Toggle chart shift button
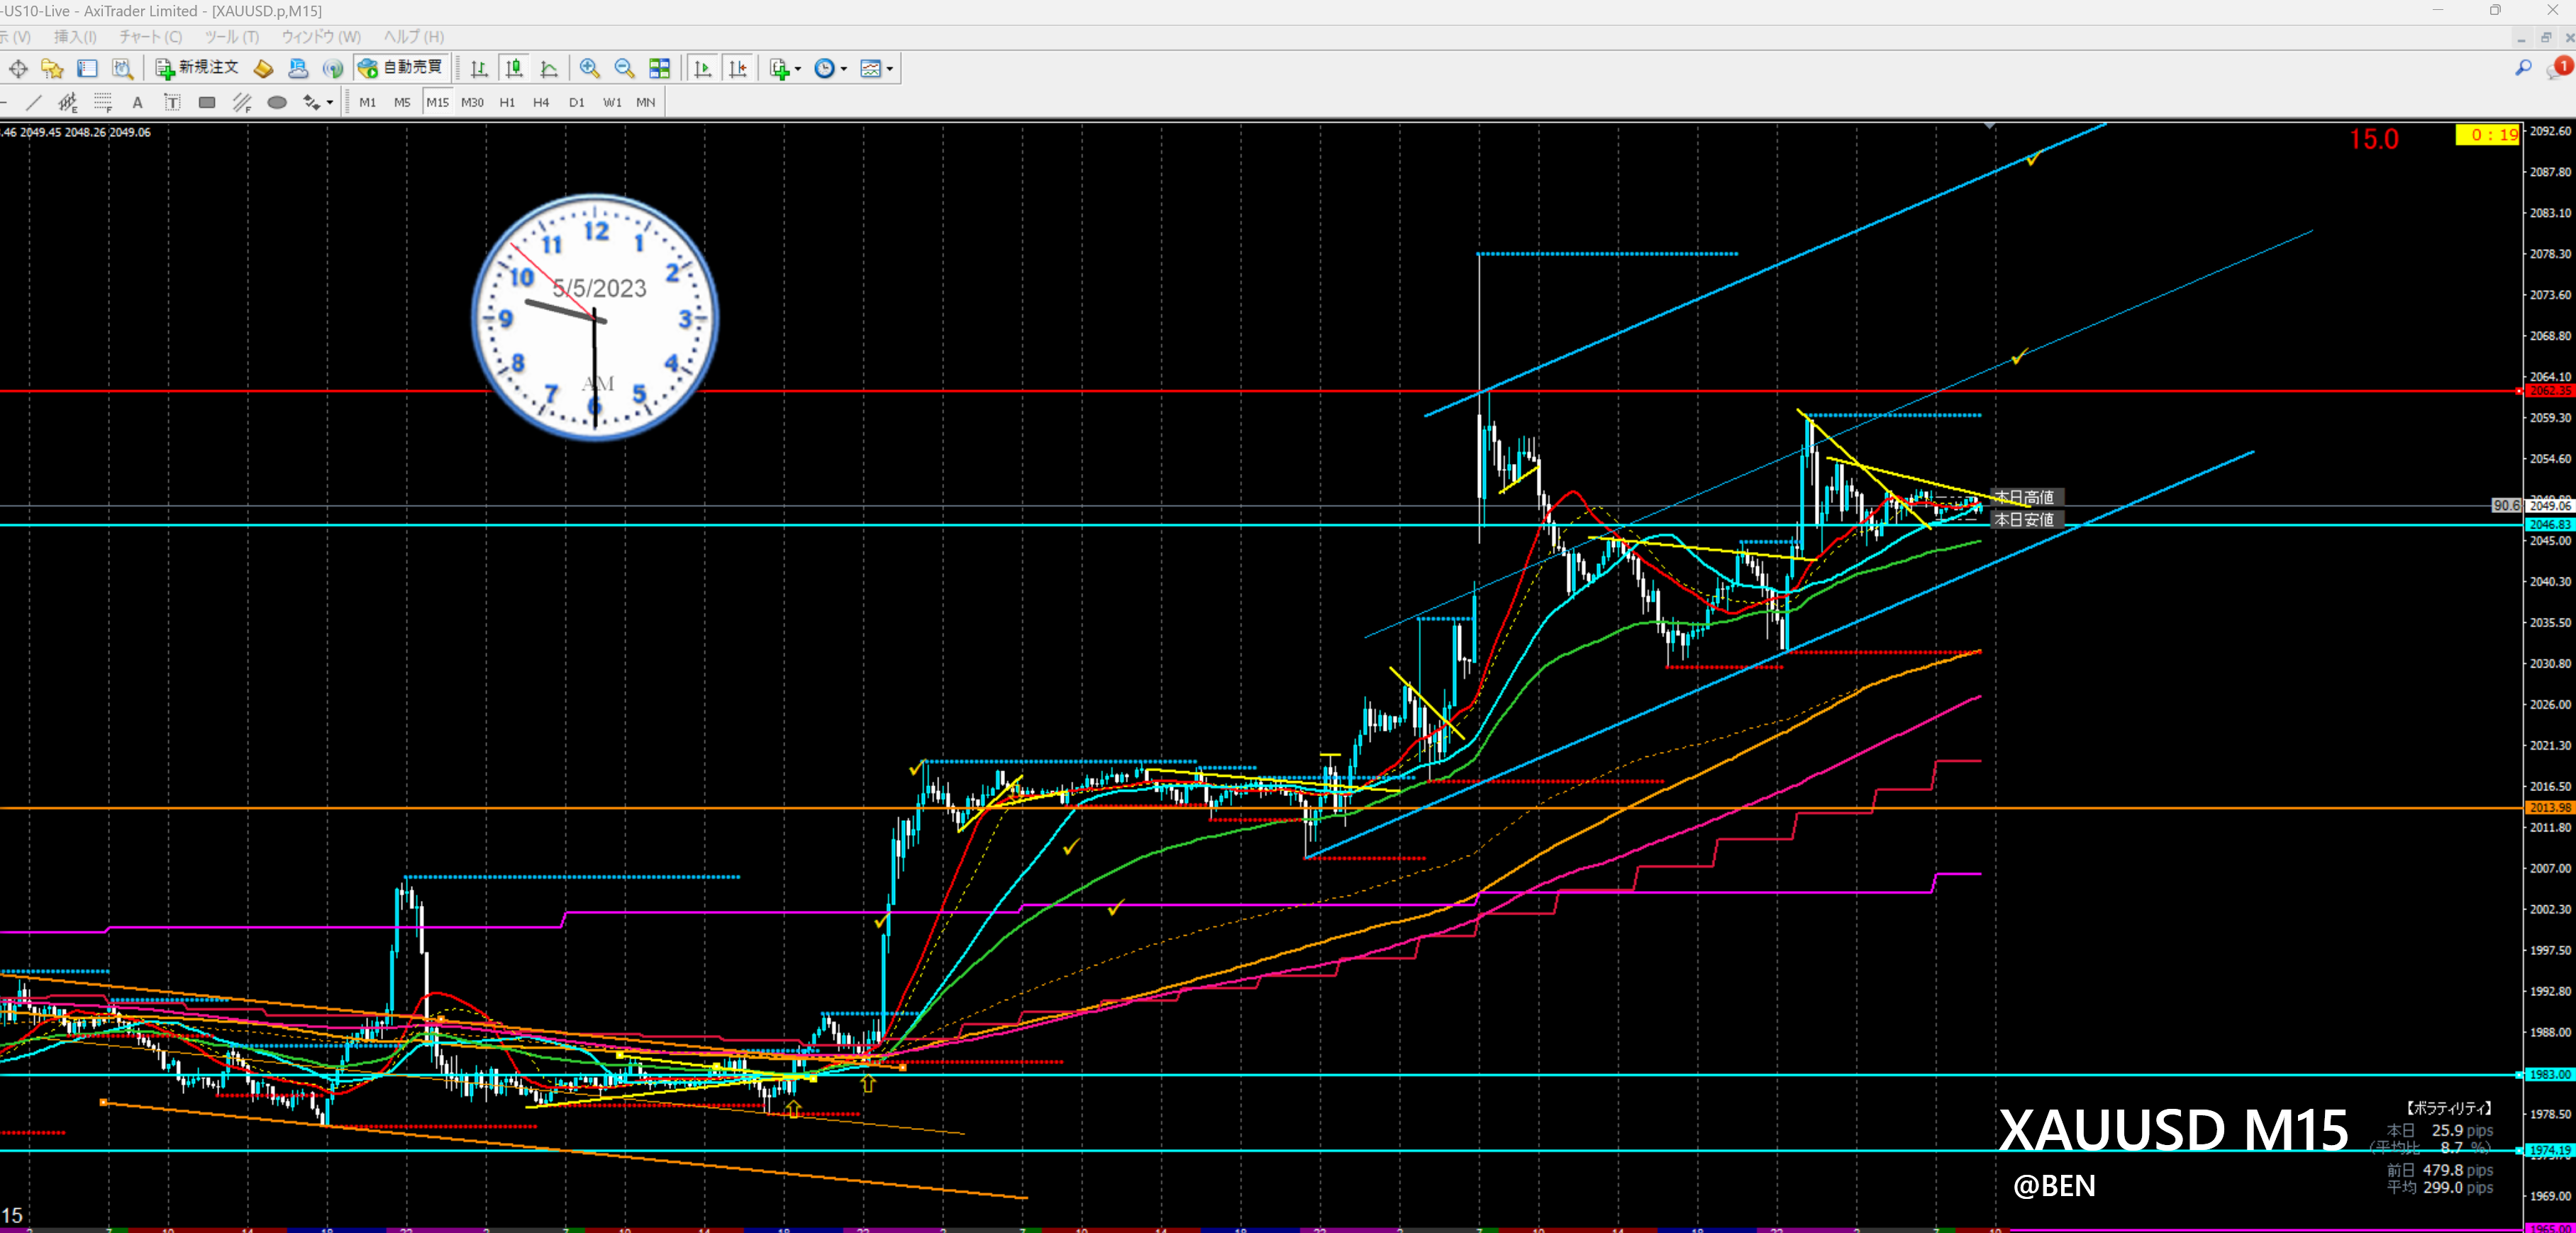This screenshot has width=2576, height=1233. click(738, 69)
